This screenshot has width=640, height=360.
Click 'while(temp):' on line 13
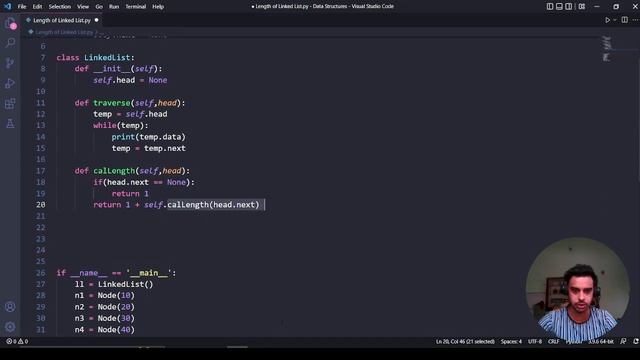pos(120,126)
